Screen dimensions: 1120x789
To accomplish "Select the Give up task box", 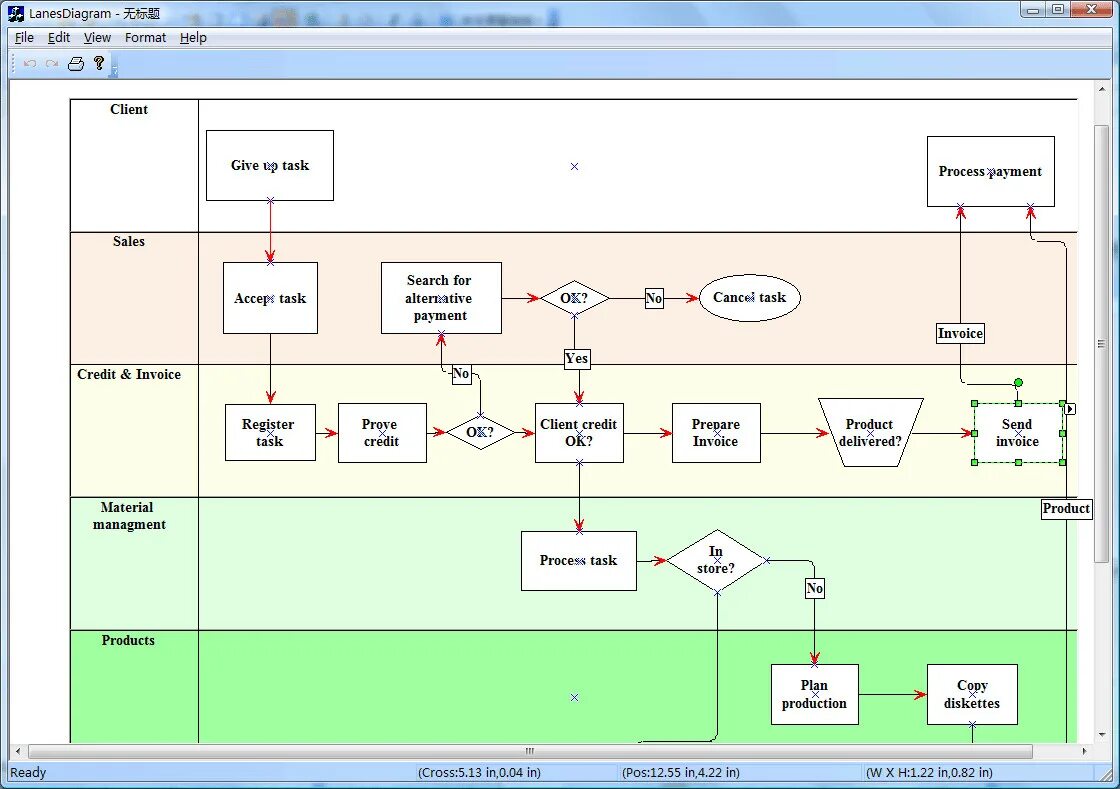I will (270, 166).
